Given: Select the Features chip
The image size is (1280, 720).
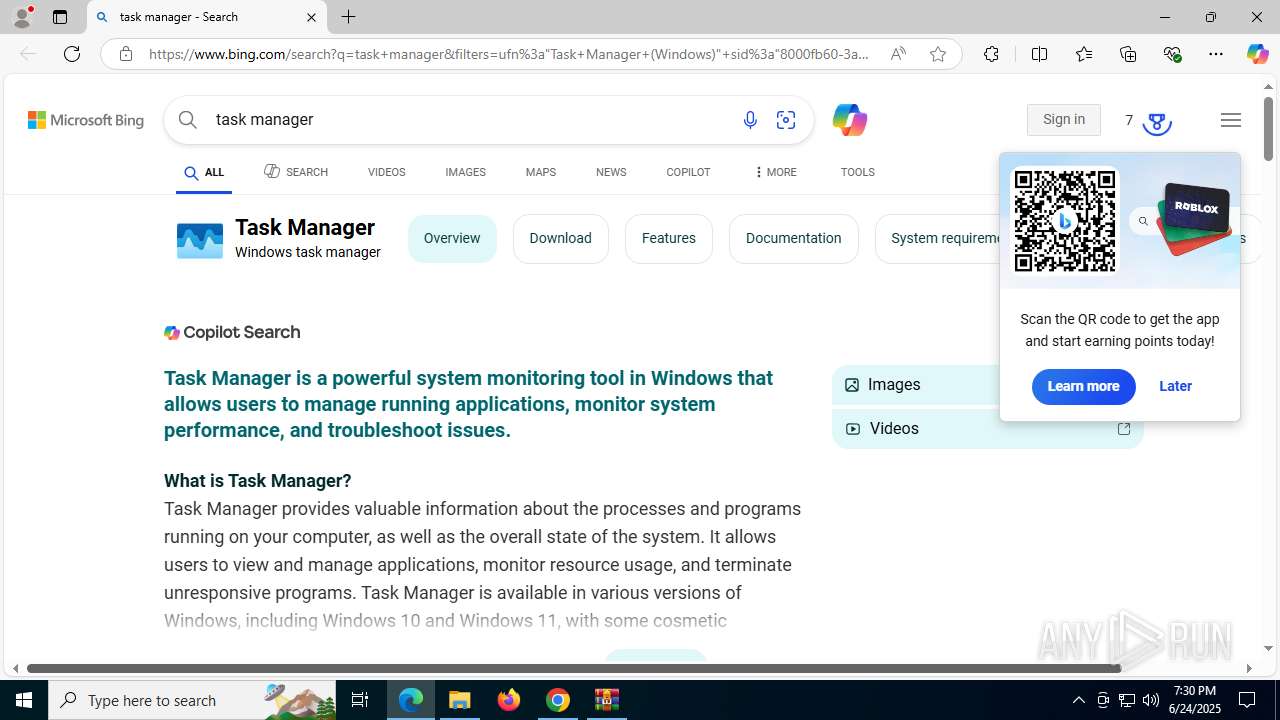Looking at the screenshot, I should (x=668, y=239).
